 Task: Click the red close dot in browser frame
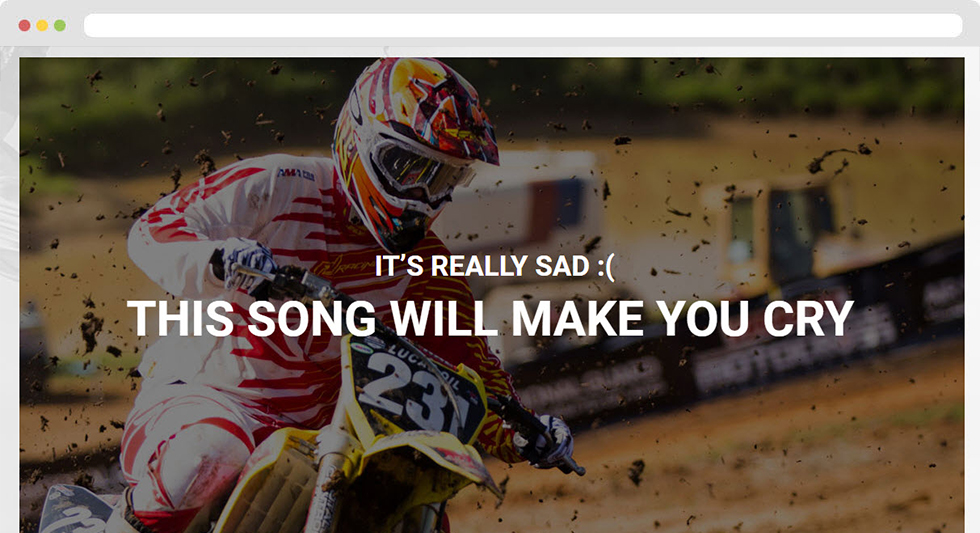[x=24, y=26]
